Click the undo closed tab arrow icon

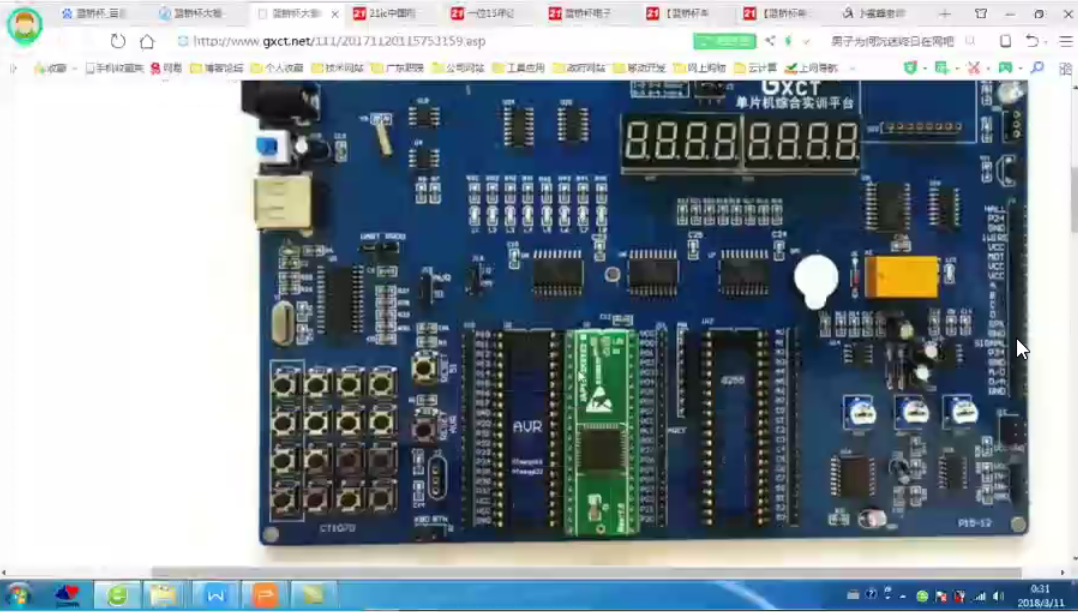1032,41
